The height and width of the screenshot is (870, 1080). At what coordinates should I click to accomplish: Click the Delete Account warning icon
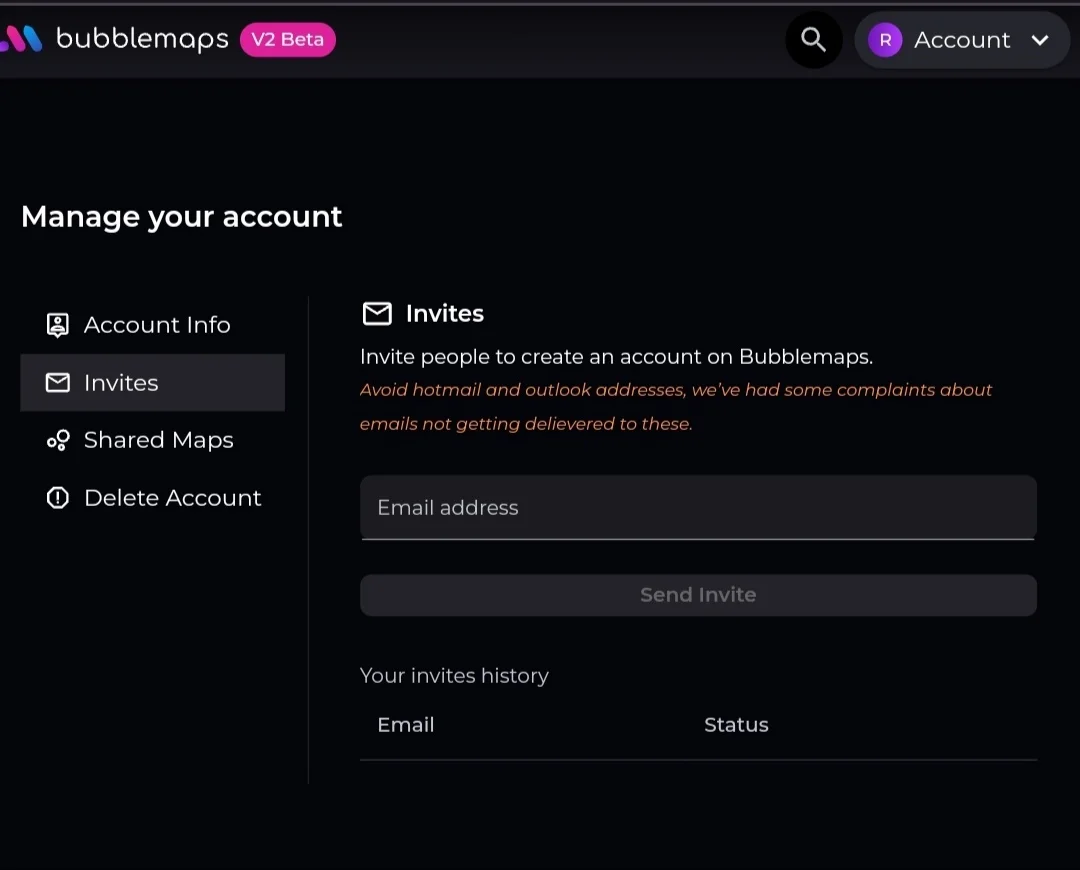pos(58,497)
